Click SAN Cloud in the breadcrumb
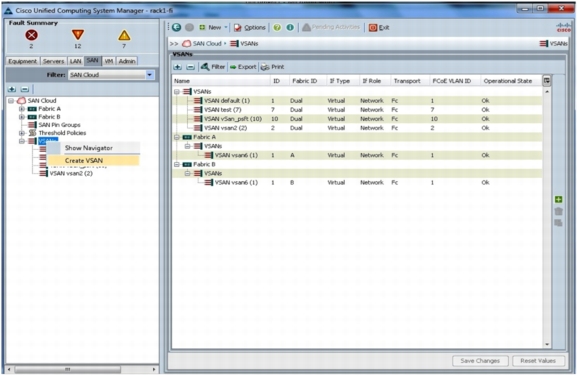The width and height of the screenshot is (578, 377). (207, 43)
